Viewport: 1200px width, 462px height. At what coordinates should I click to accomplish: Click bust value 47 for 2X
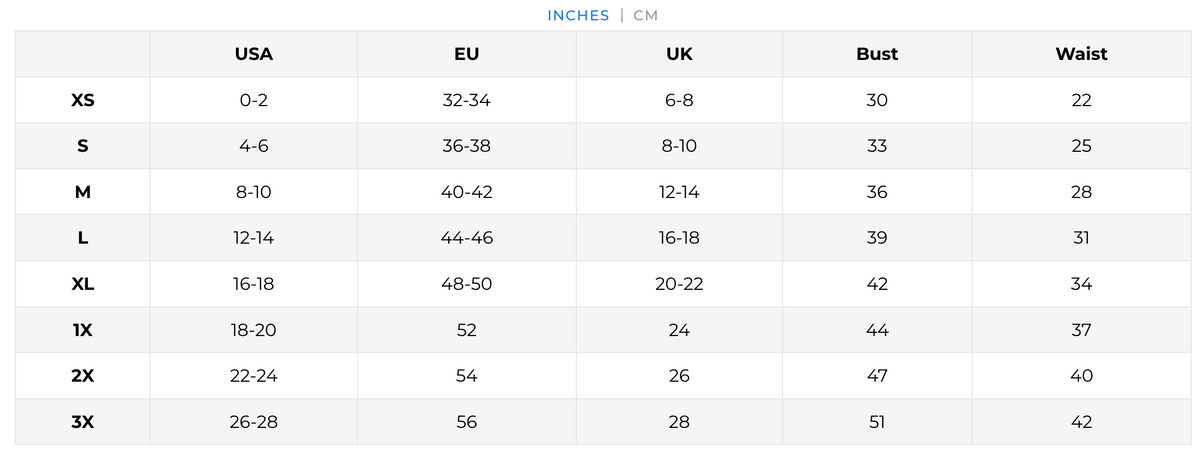(x=877, y=376)
